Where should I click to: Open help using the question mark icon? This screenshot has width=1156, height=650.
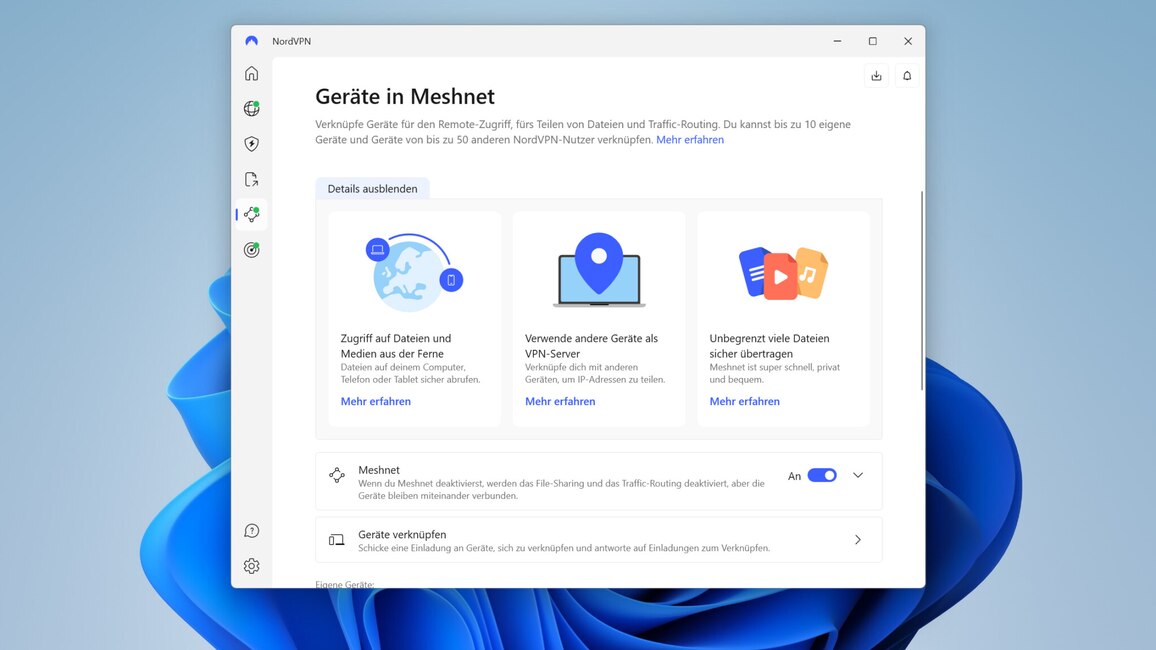click(x=251, y=530)
